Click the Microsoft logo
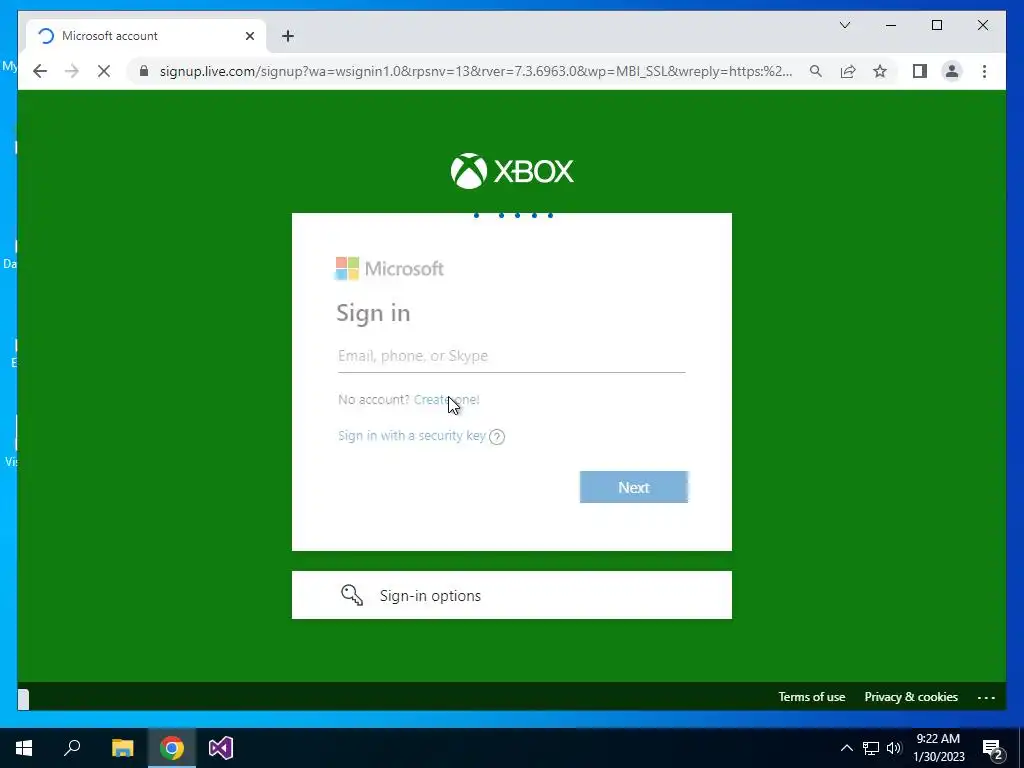Image resolution: width=1024 pixels, height=768 pixels. (x=390, y=268)
